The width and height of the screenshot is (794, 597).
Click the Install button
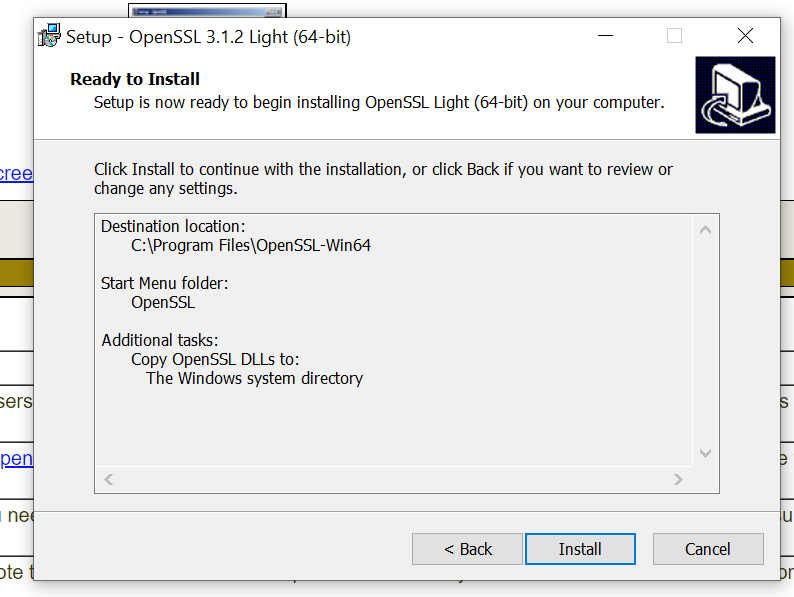(x=580, y=549)
